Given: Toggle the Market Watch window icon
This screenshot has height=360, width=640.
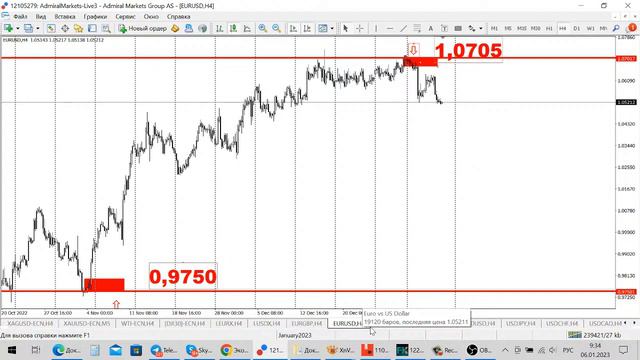Looking at the screenshot, I should [51, 28].
